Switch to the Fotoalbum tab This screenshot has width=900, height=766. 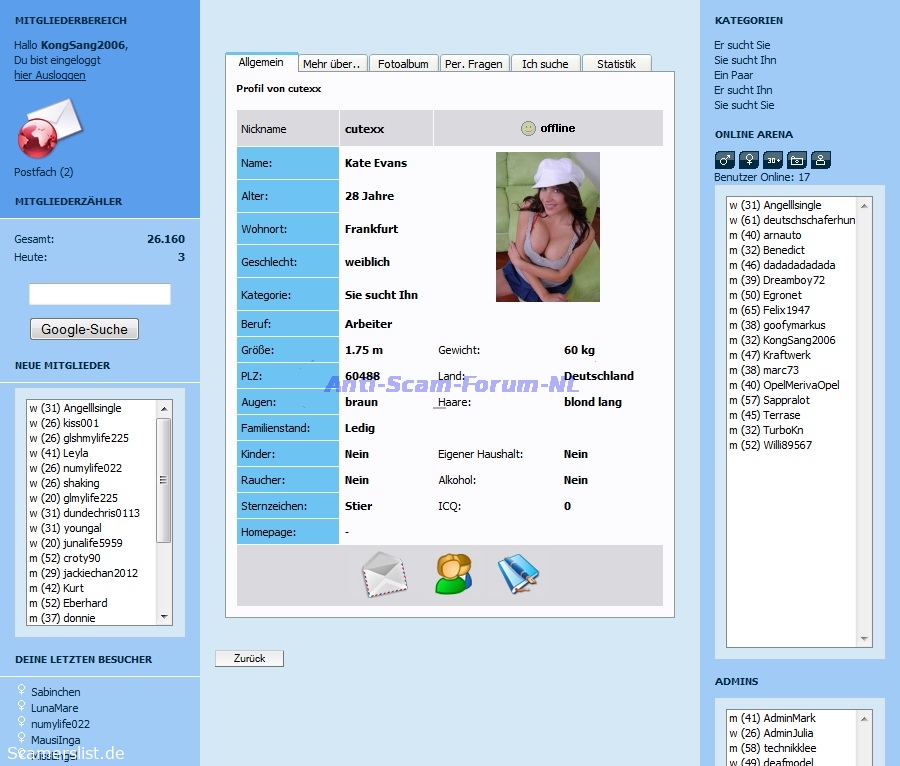[403, 64]
